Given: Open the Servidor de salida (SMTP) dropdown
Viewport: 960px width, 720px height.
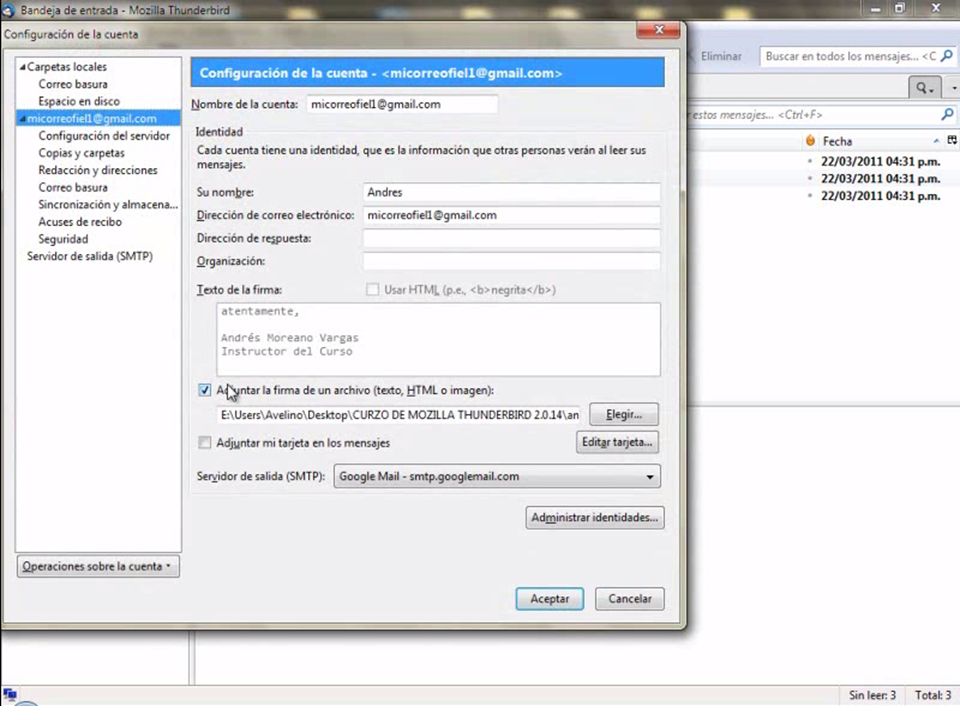Looking at the screenshot, I should point(497,476).
